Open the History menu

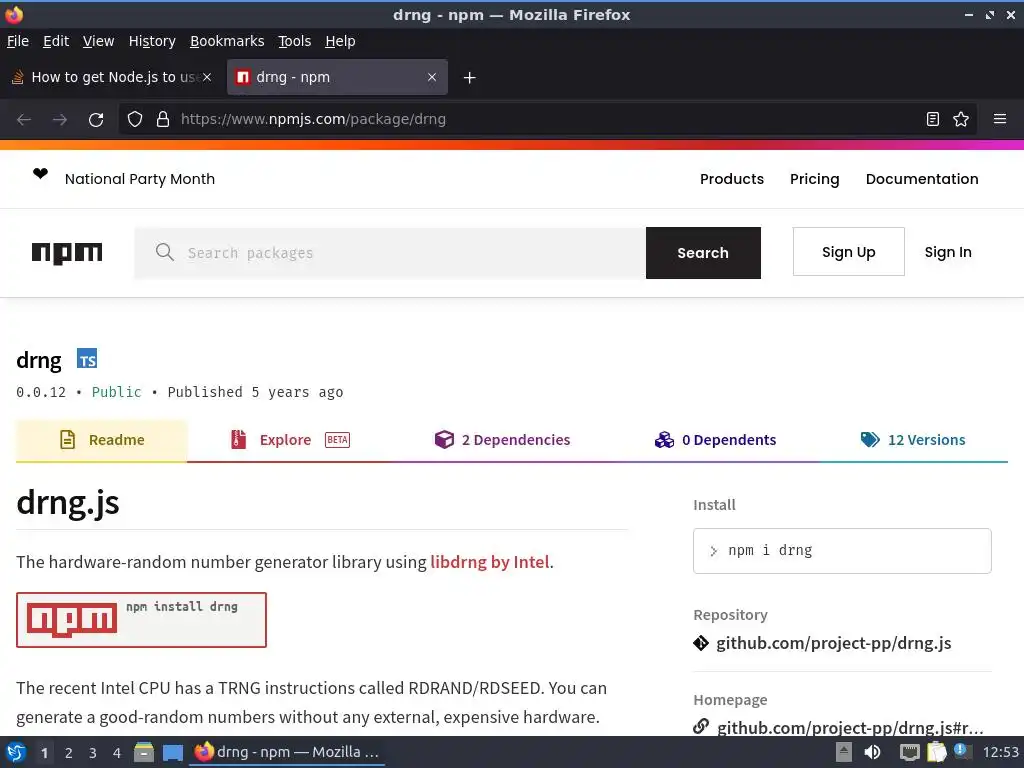152,41
